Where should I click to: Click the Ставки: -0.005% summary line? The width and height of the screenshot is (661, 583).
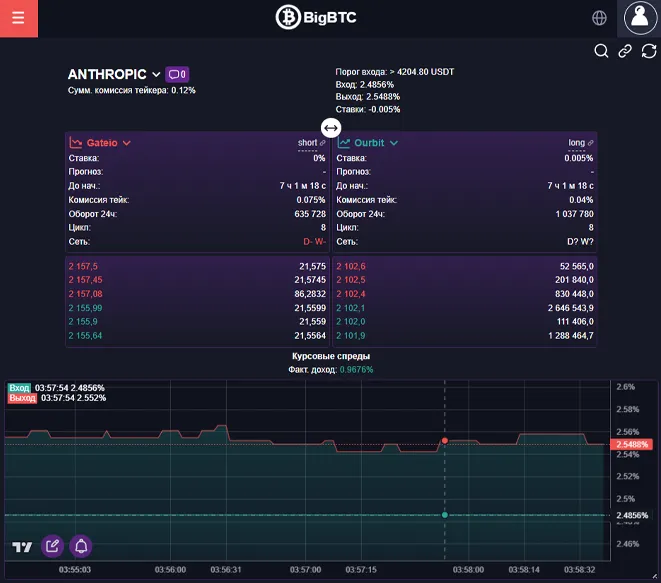point(368,110)
